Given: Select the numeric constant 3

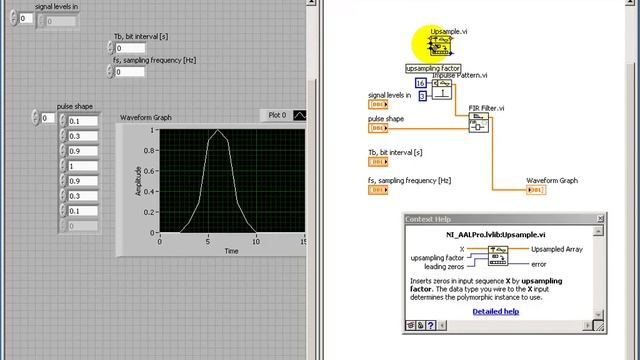Looking at the screenshot, I should 422,96.
